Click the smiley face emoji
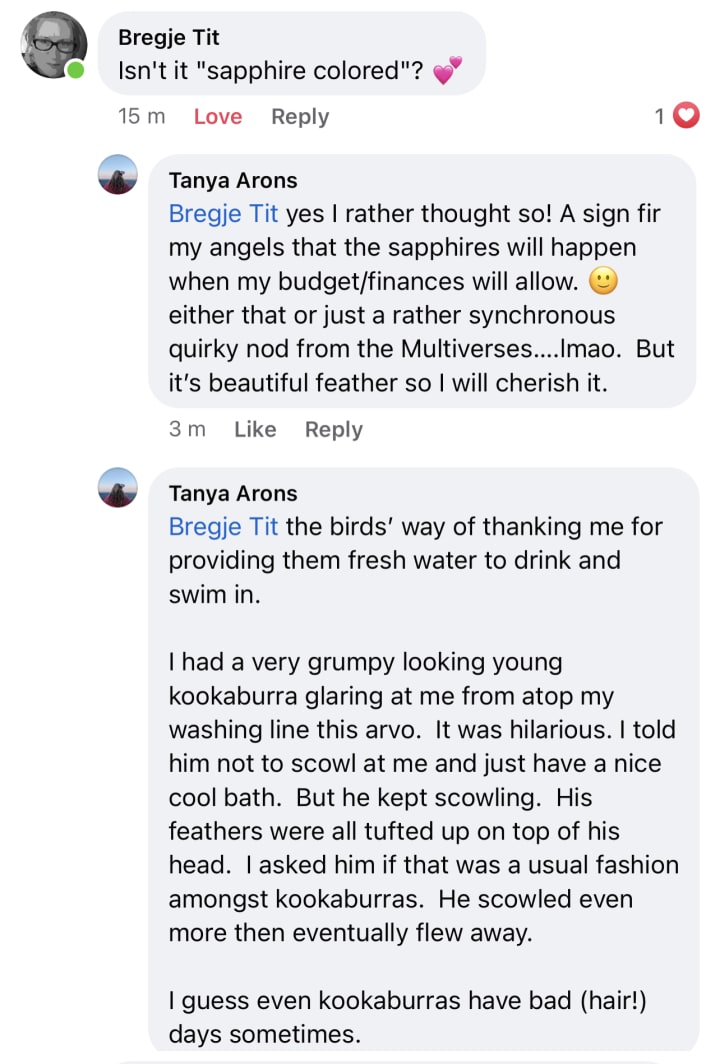Image resolution: width=720 pixels, height=1064 pixels. [x=603, y=282]
